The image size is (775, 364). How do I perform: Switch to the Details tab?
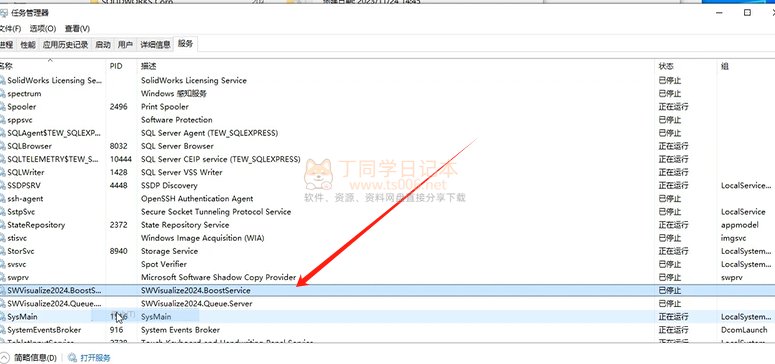coord(155,45)
